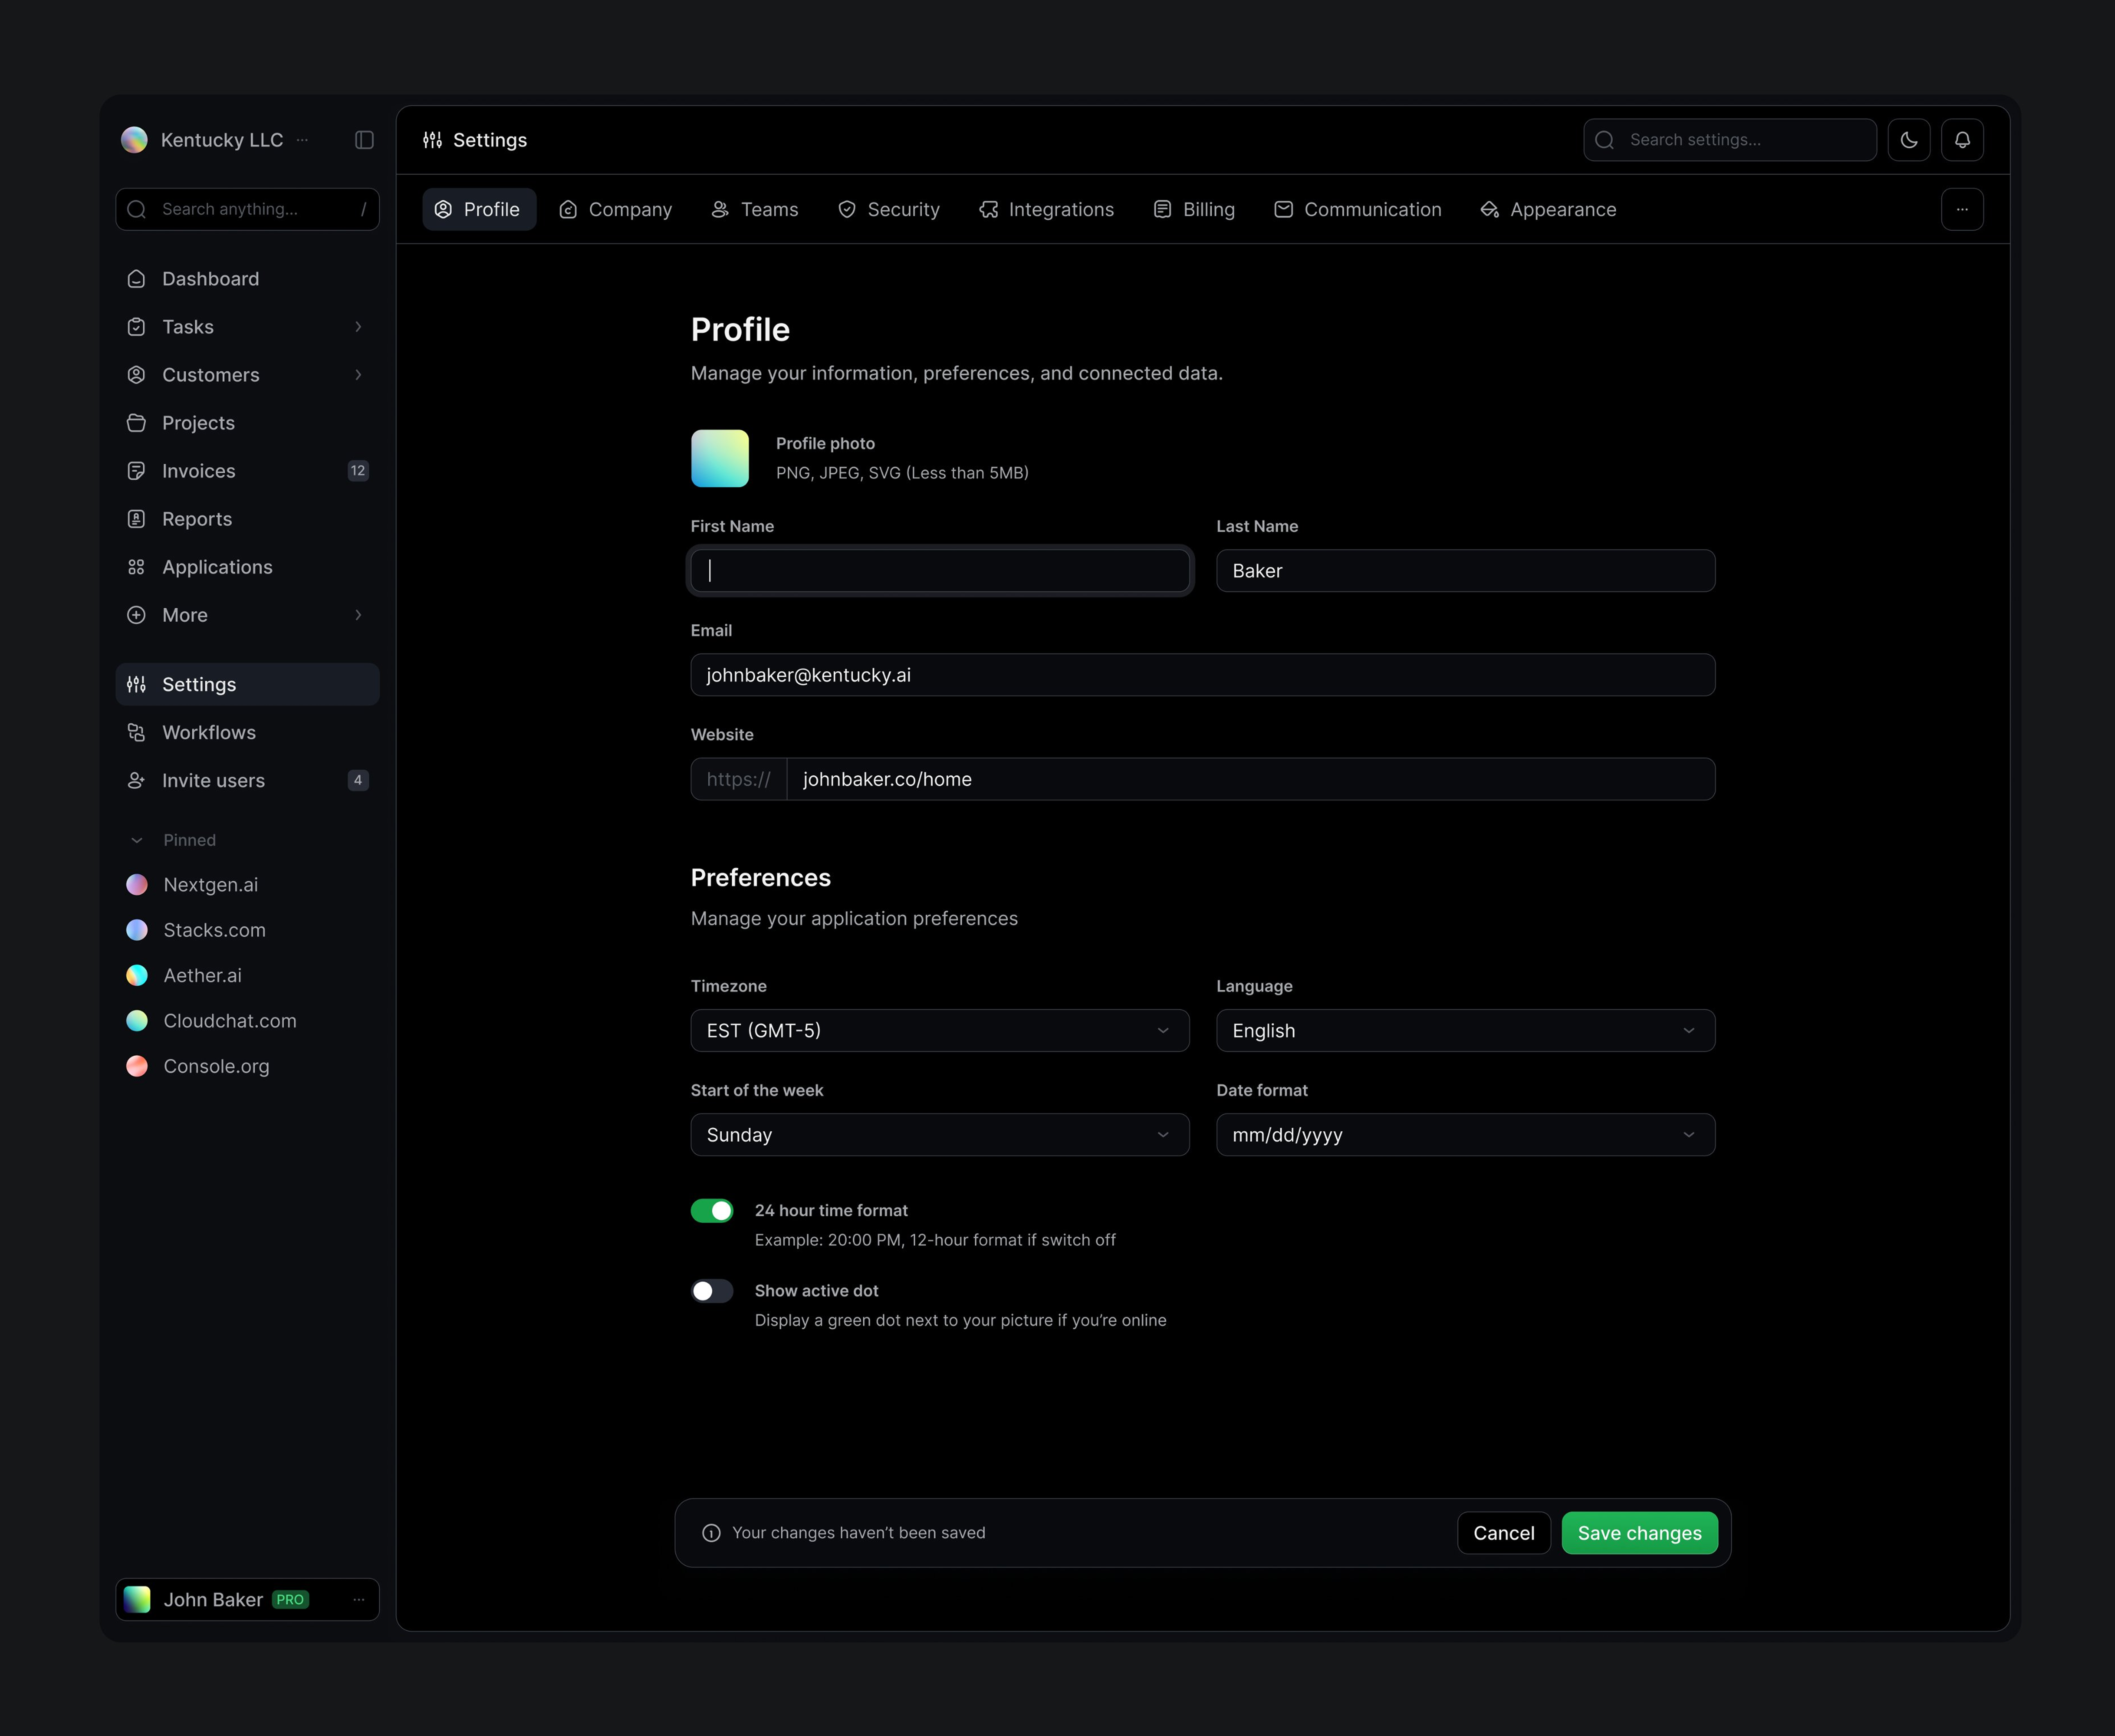Click the Integrations puzzle tab icon

coord(988,209)
